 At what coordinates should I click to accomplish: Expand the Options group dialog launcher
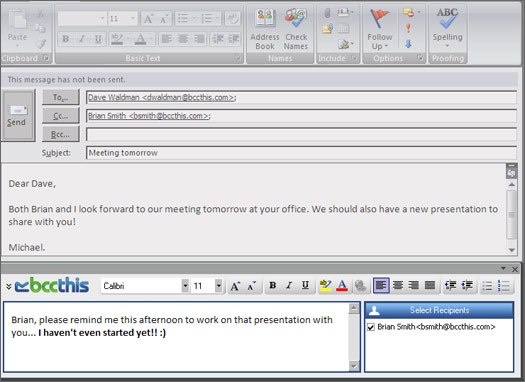tap(420, 58)
